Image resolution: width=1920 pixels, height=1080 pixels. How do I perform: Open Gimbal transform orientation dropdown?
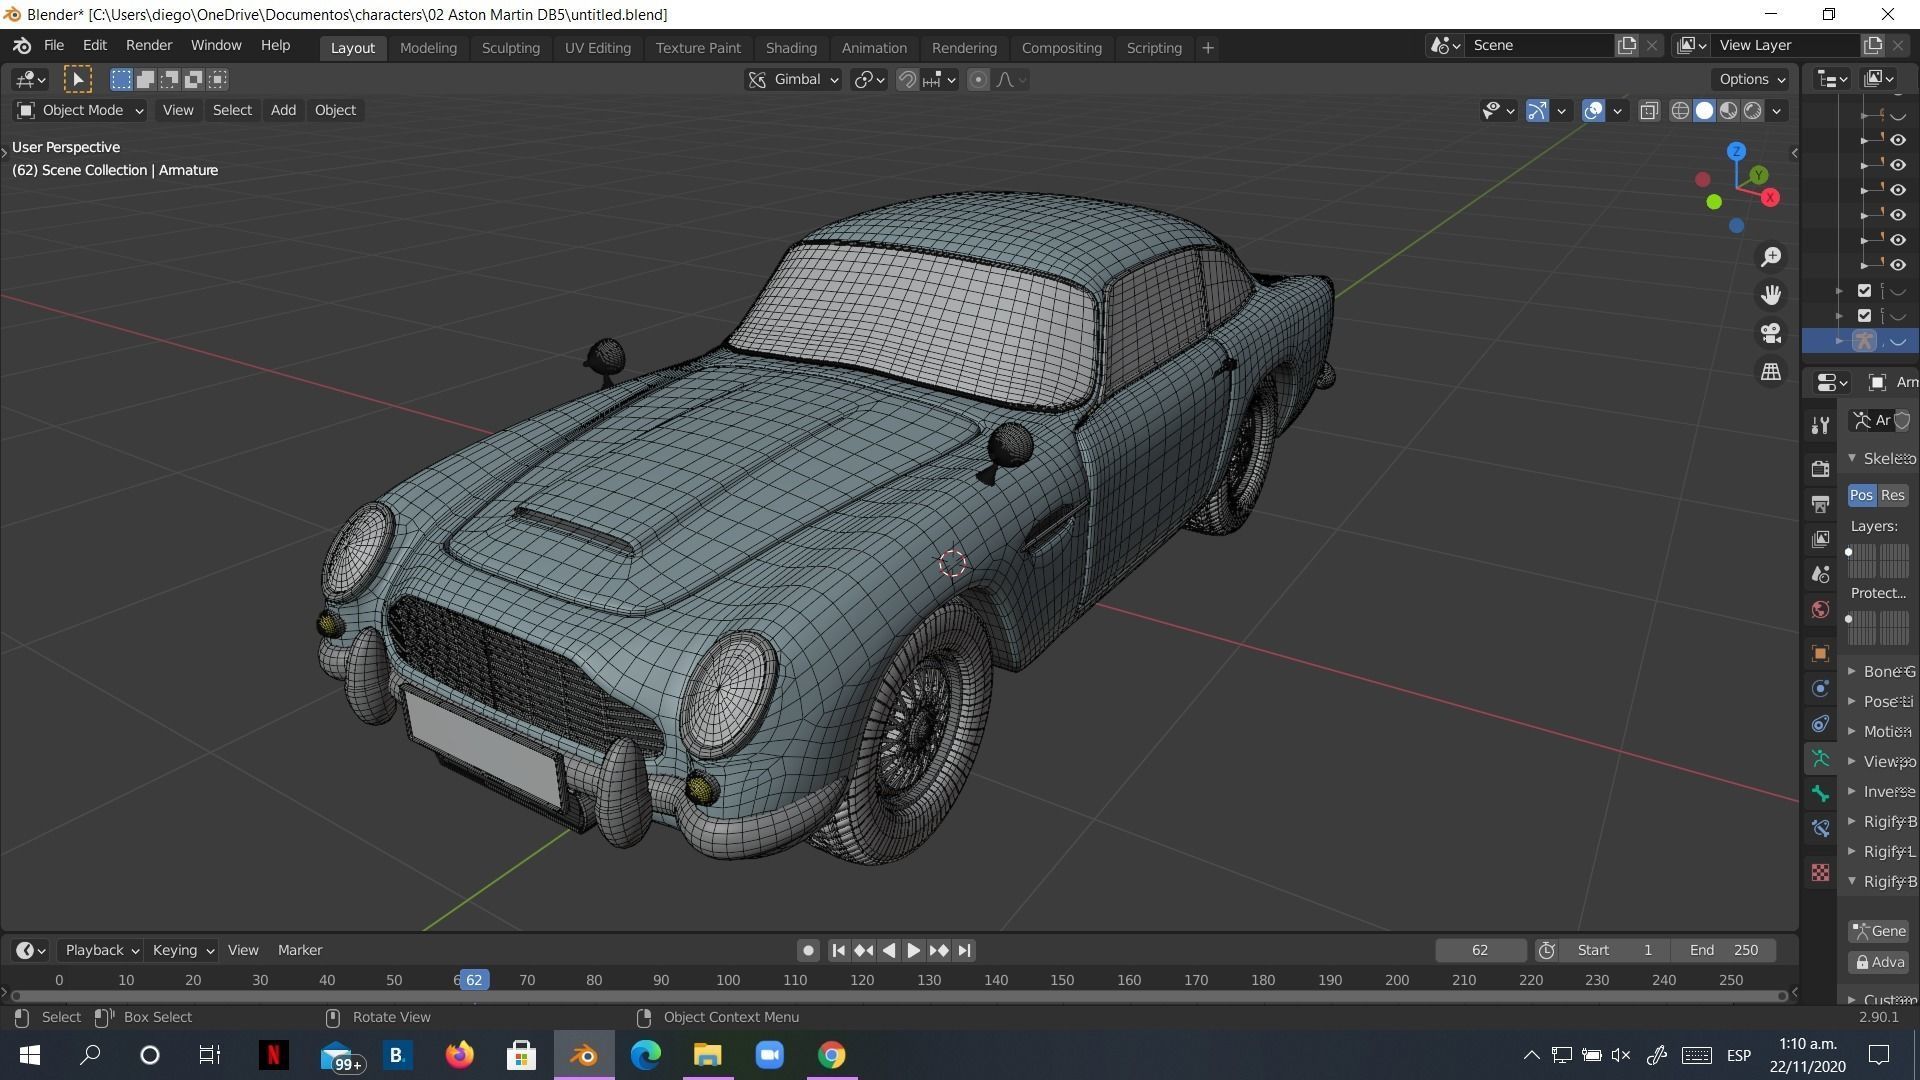[794, 80]
